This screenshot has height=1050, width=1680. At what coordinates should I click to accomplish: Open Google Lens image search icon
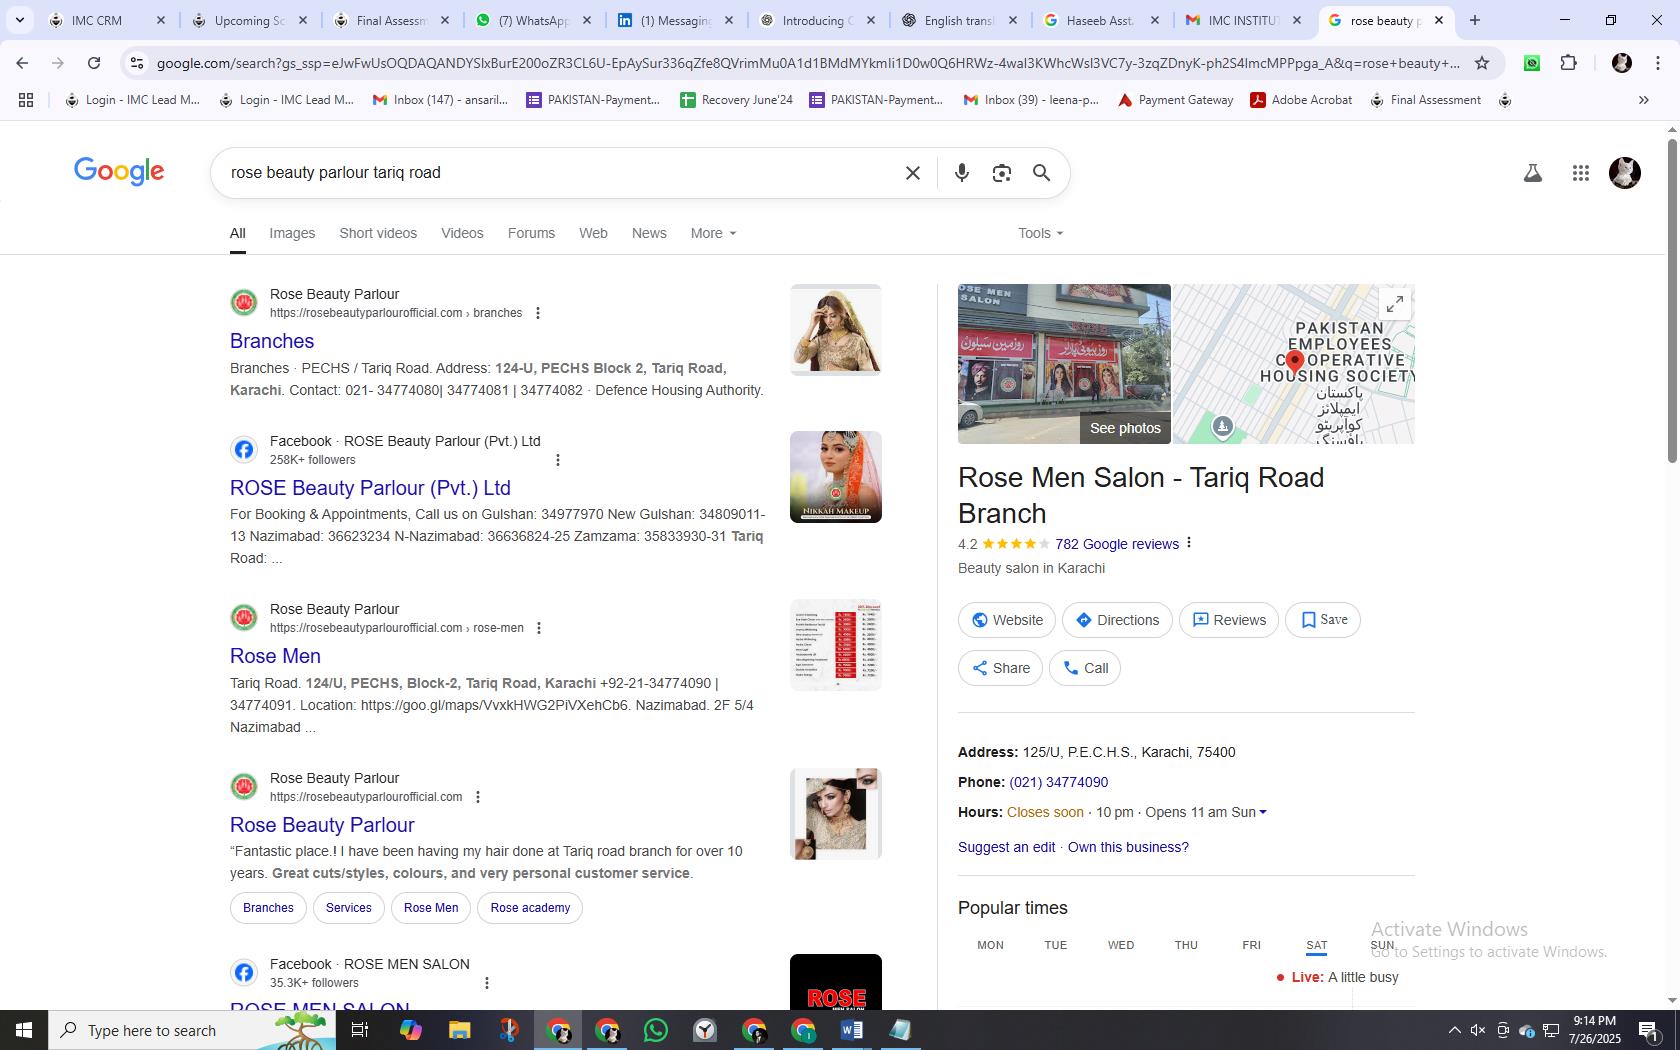coord(1001,173)
